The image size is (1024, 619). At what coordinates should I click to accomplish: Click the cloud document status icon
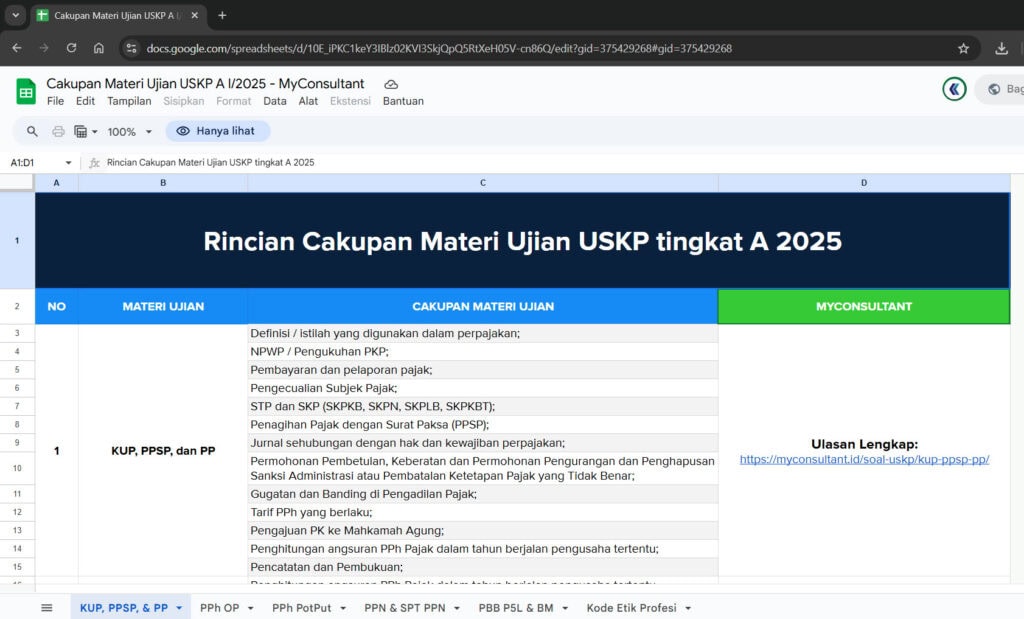(391, 84)
